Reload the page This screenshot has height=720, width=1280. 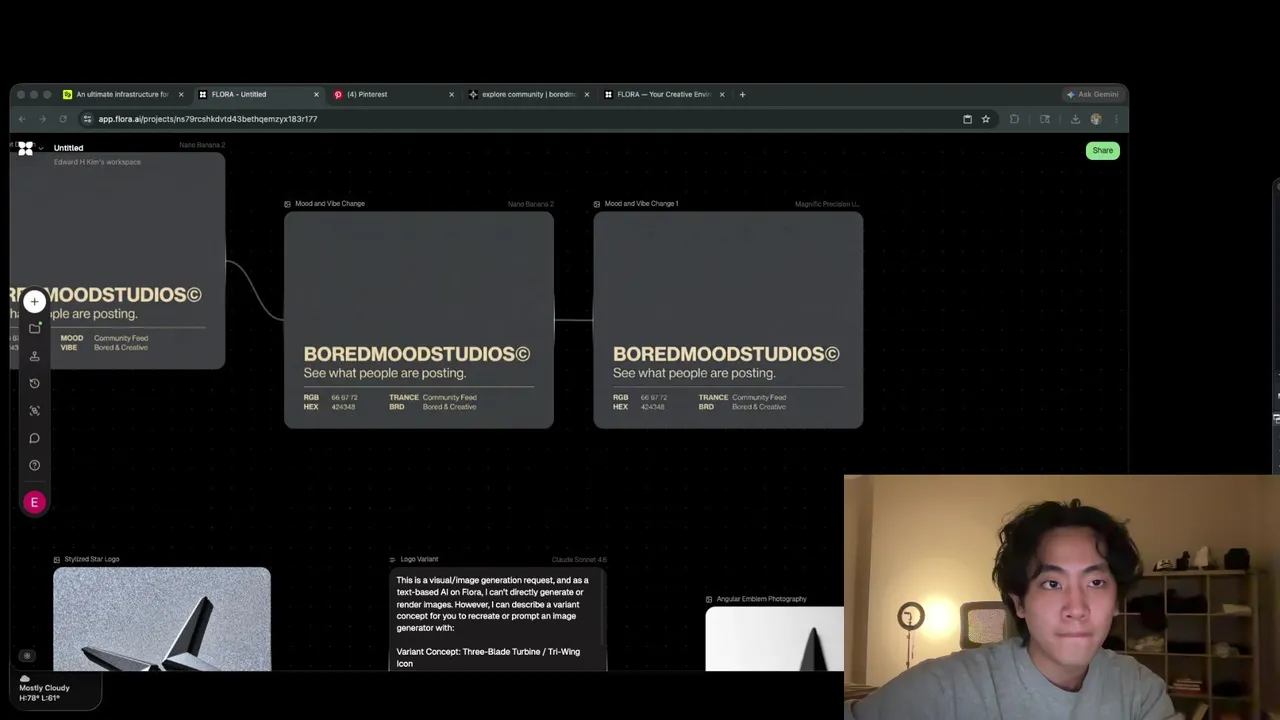62,119
